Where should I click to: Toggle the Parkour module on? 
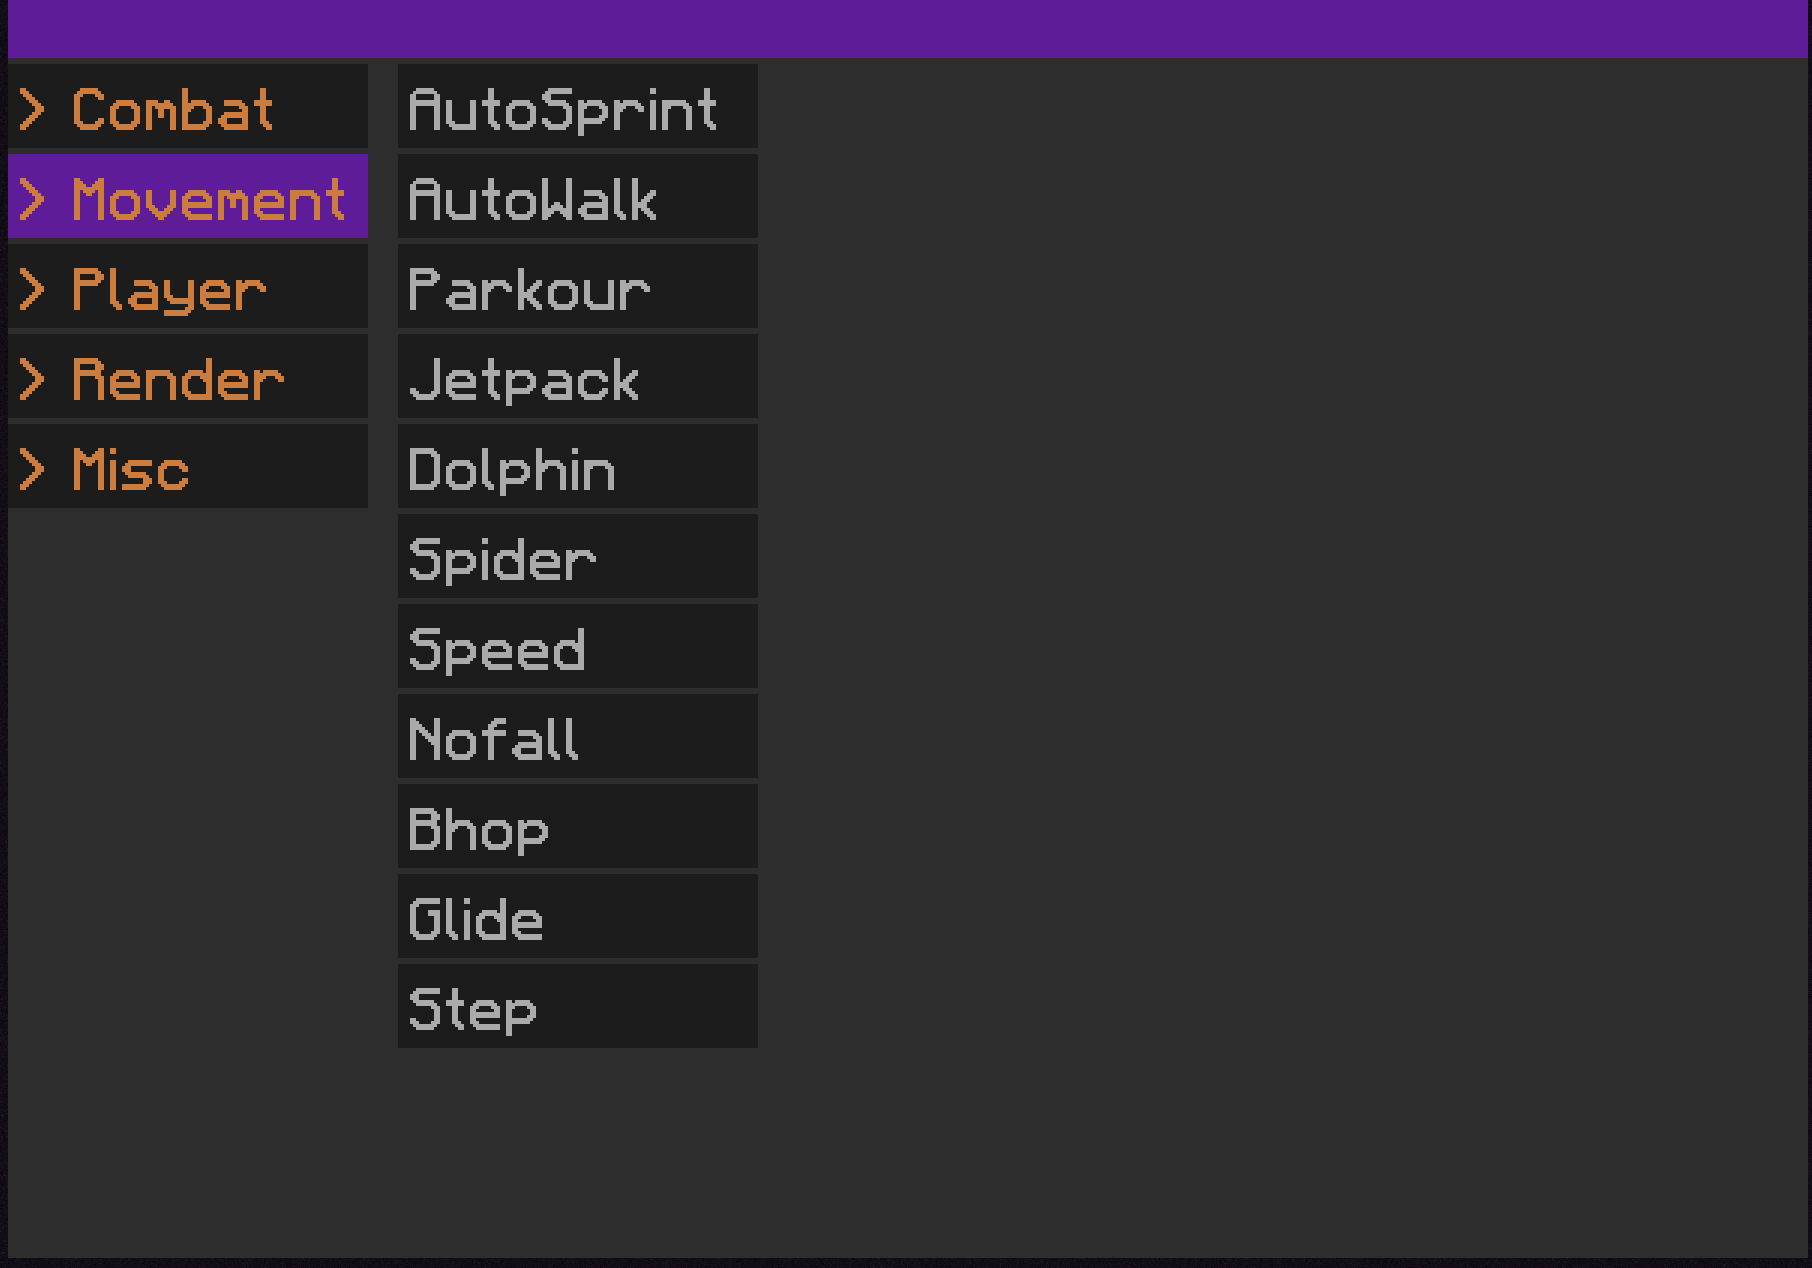pyautogui.click(x=578, y=286)
